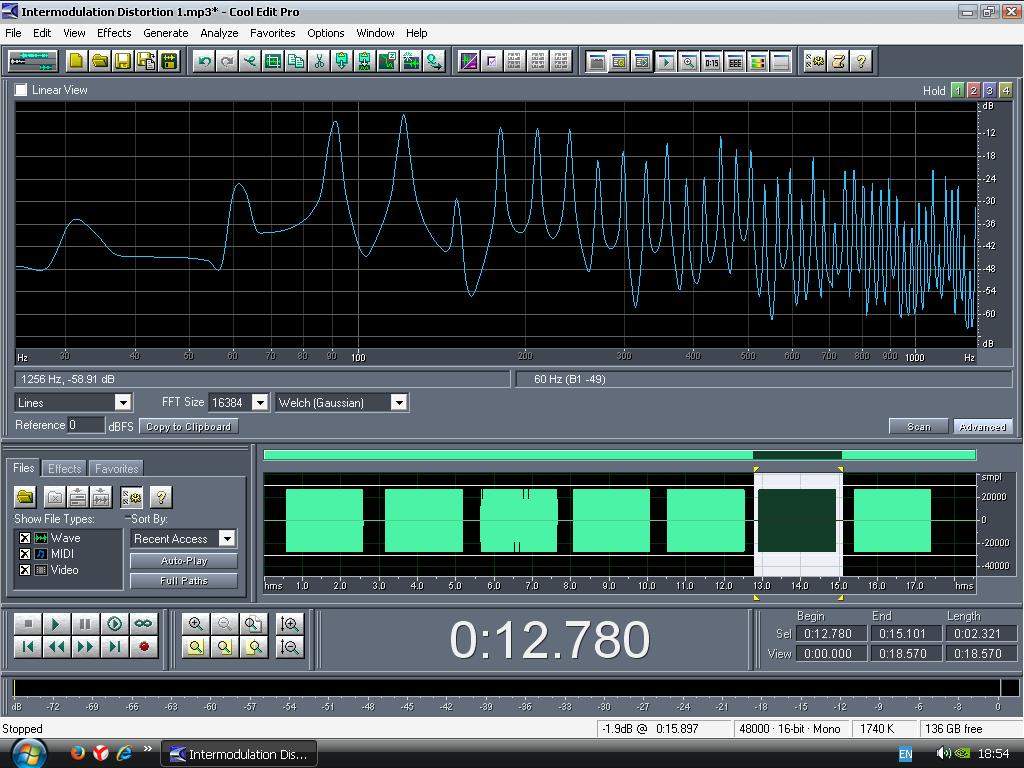The image size is (1024, 768).
Task: Click the Windows Start orb
Action: (x=29, y=754)
